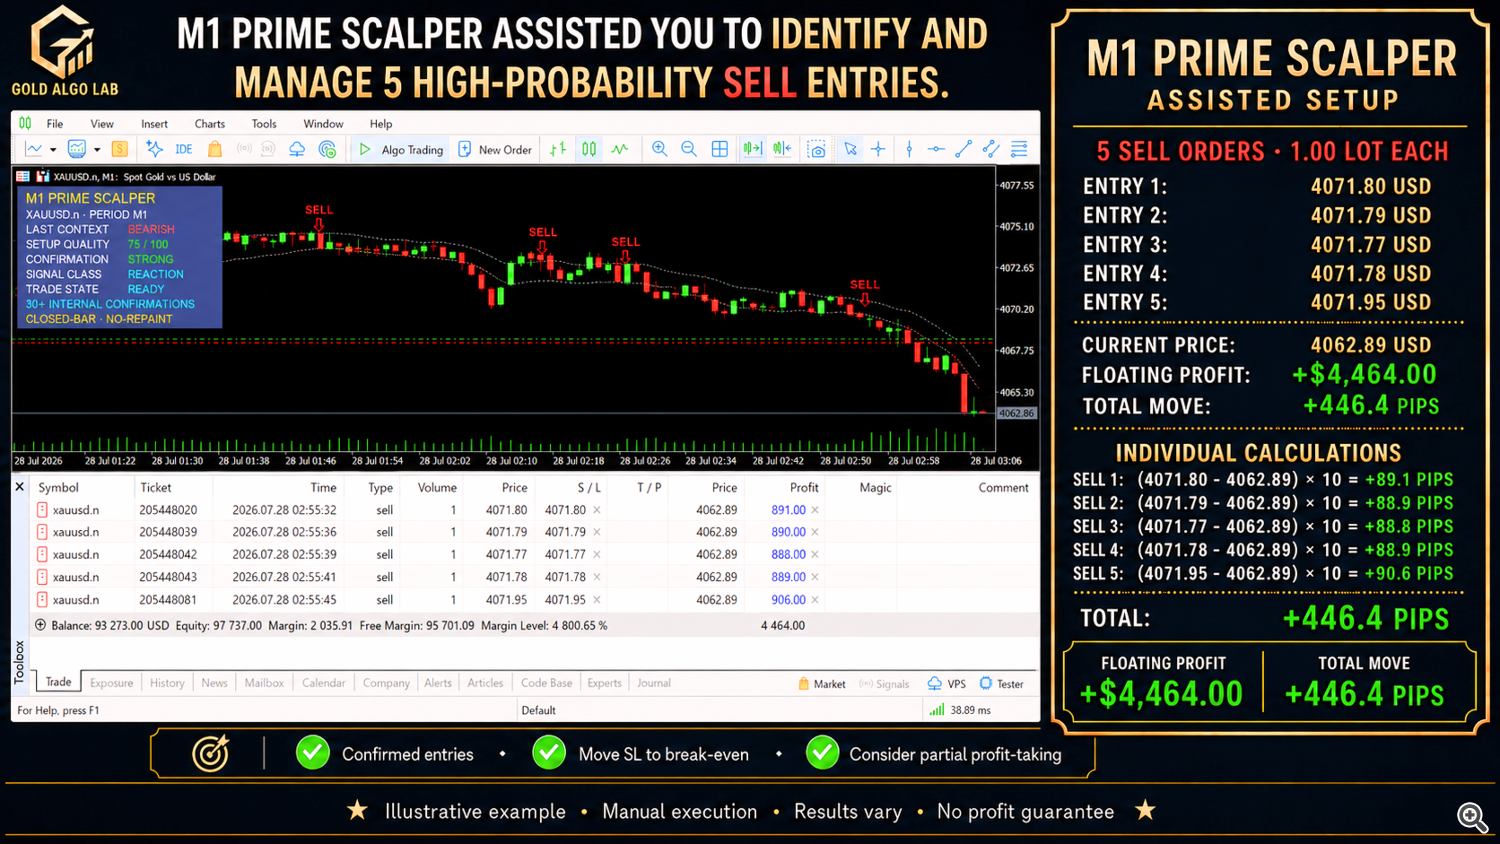Open the Market shopping bag toolbar icon
This screenshot has height=844, width=1500.
tap(214, 149)
